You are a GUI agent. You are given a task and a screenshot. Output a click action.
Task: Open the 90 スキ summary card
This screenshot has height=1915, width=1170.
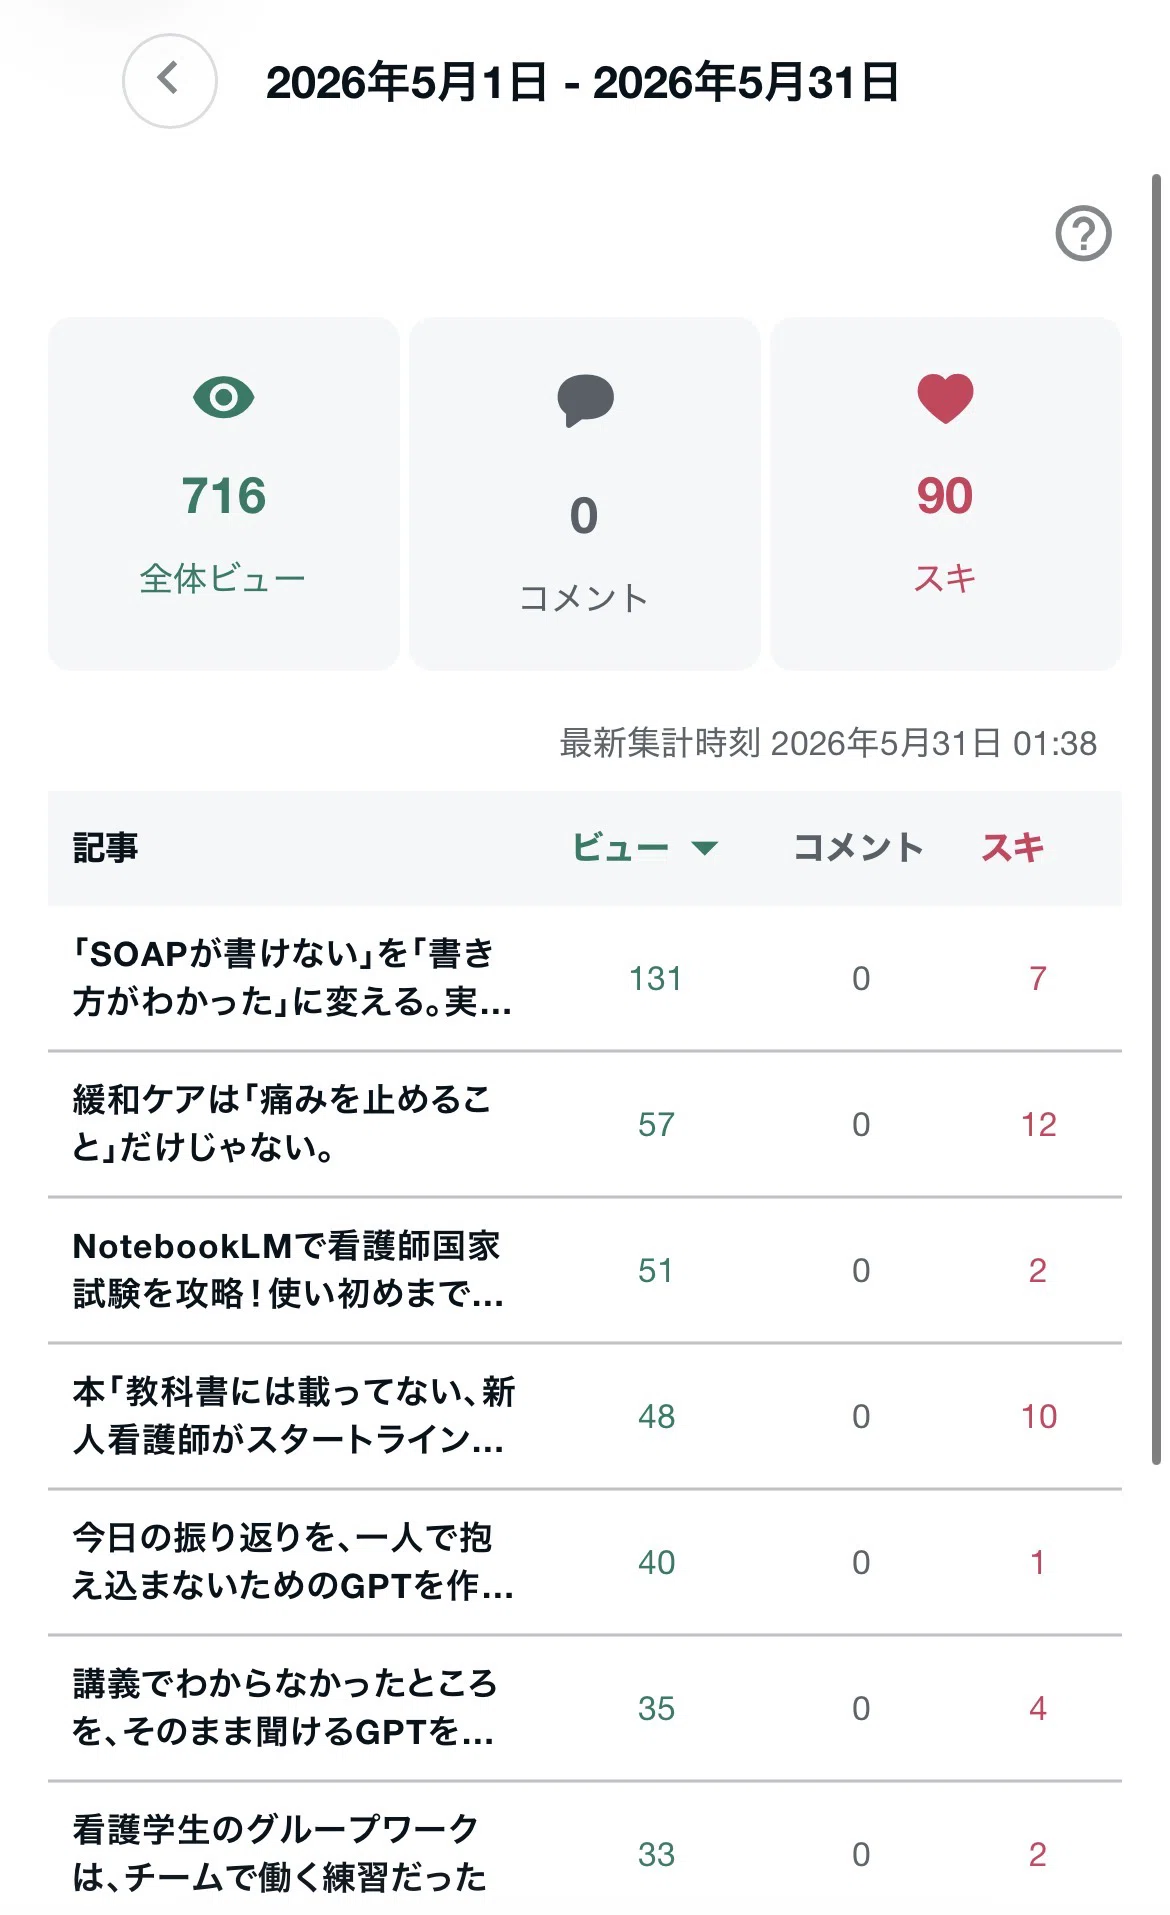click(x=945, y=494)
